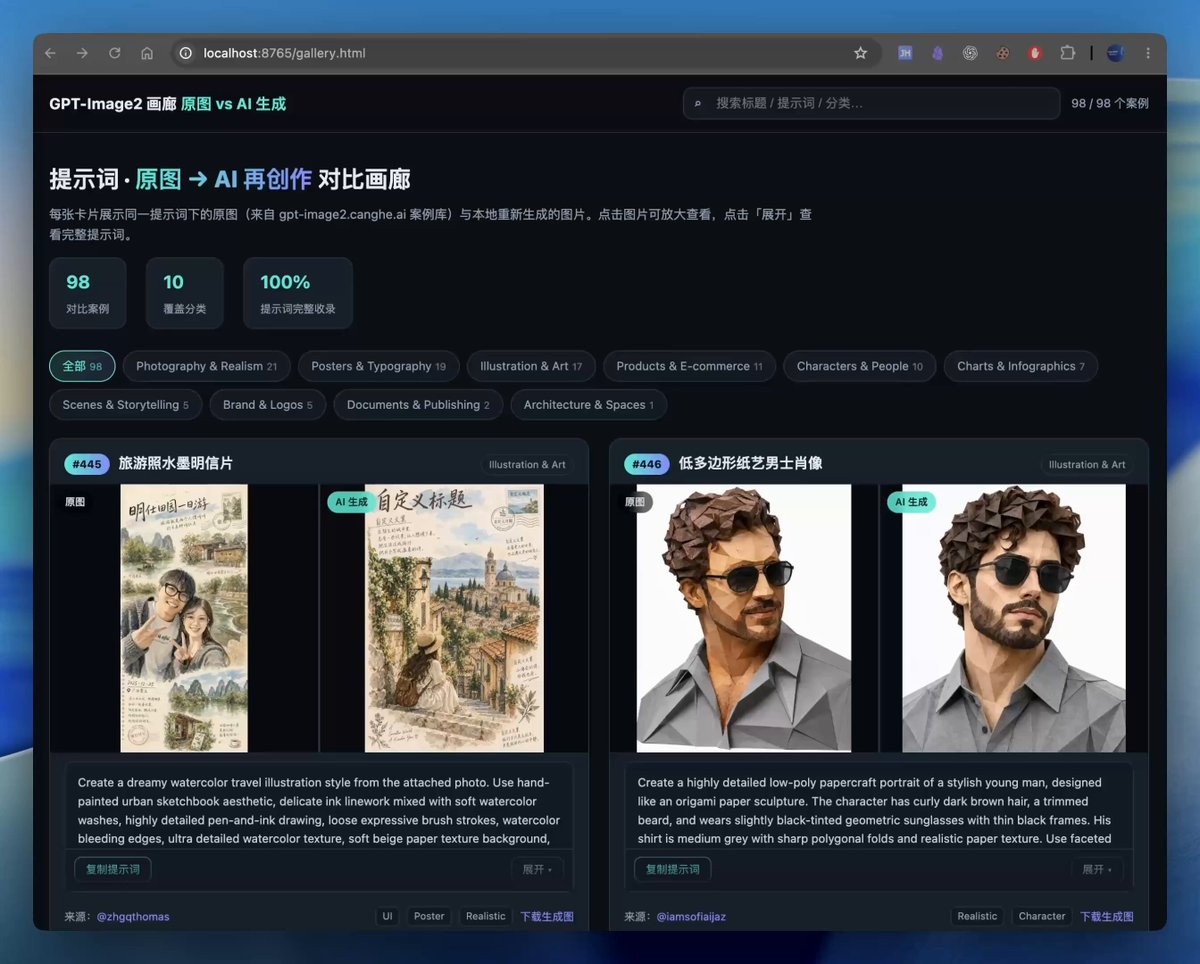This screenshot has width=1200, height=964.
Task: Filter by Charts & Infographics
Action: click(1021, 366)
